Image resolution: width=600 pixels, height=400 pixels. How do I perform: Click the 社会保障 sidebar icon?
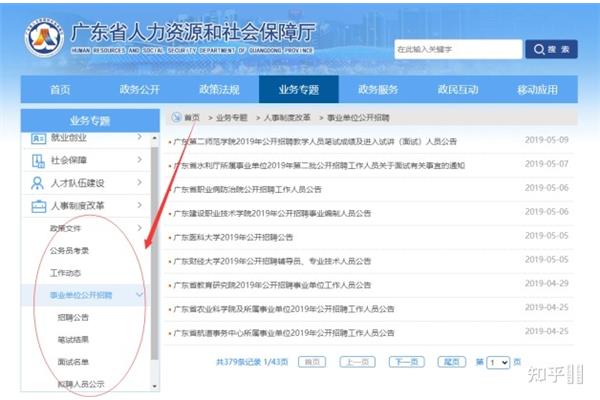click(x=38, y=161)
